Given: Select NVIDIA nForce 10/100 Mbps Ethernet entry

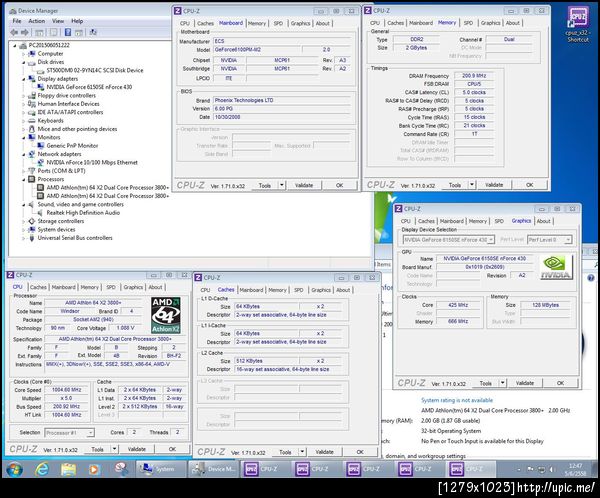Looking at the screenshot, I should (x=92, y=163).
